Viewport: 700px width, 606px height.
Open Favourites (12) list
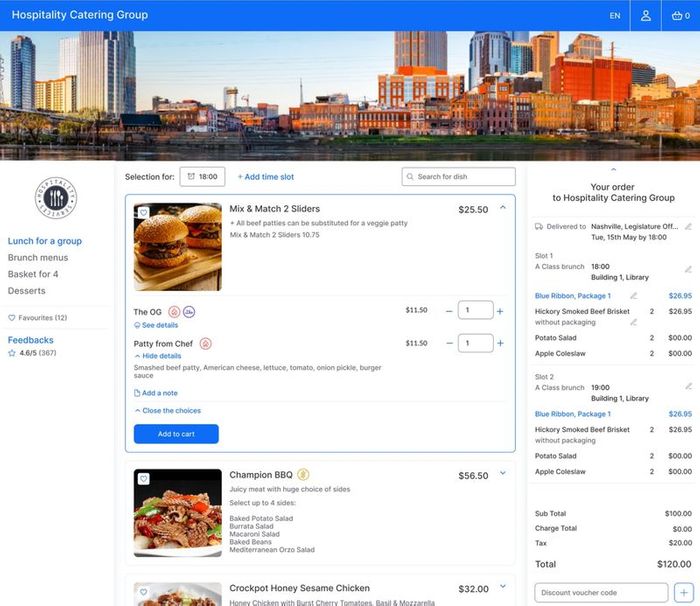coord(38,318)
